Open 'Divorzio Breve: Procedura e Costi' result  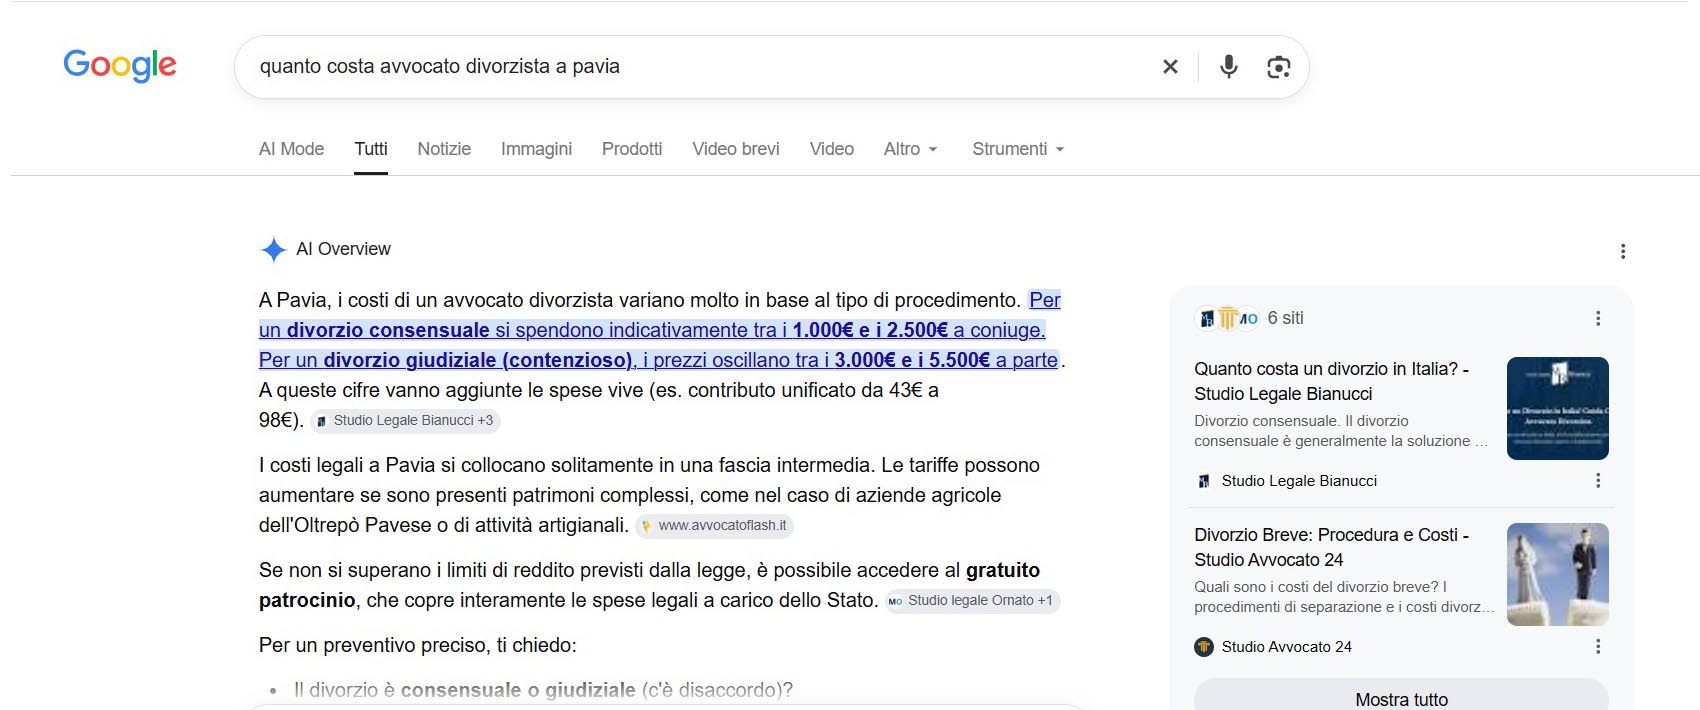click(1331, 547)
